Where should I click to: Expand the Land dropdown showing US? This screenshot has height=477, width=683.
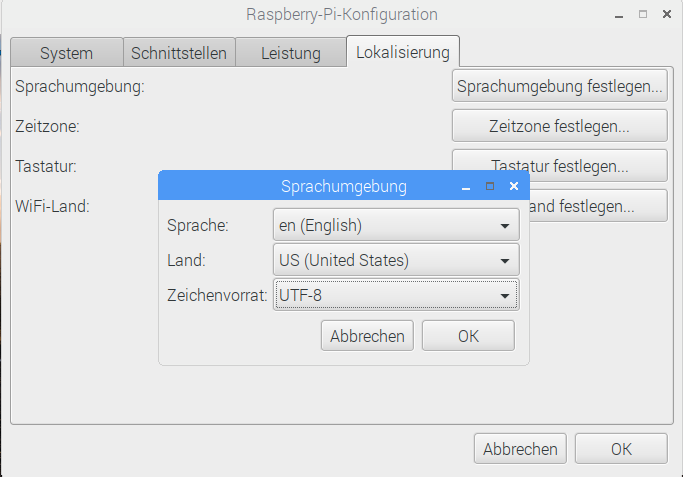click(x=395, y=260)
